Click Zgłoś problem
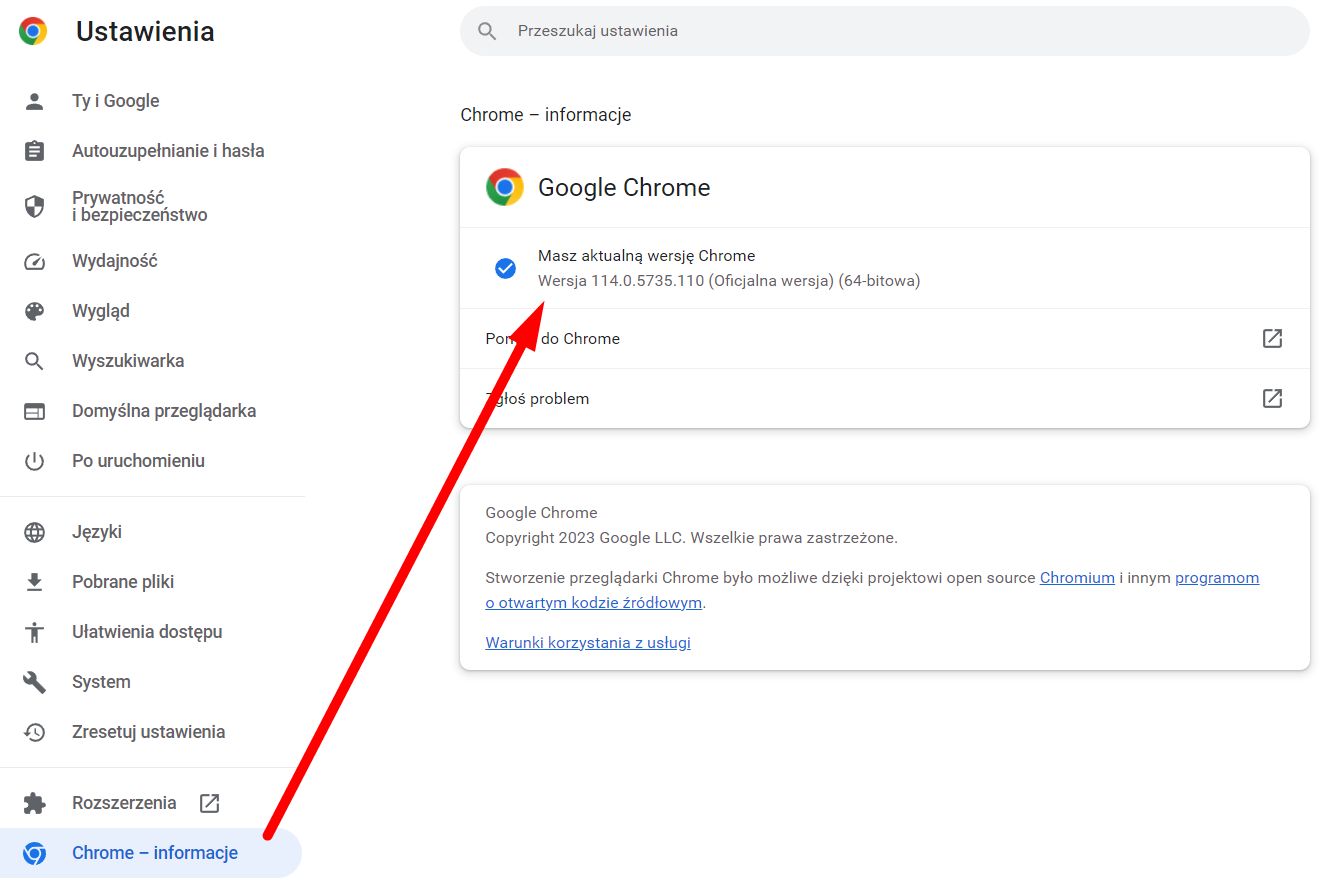The width and height of the screenshot is (1343, 895). coord(537,398)
